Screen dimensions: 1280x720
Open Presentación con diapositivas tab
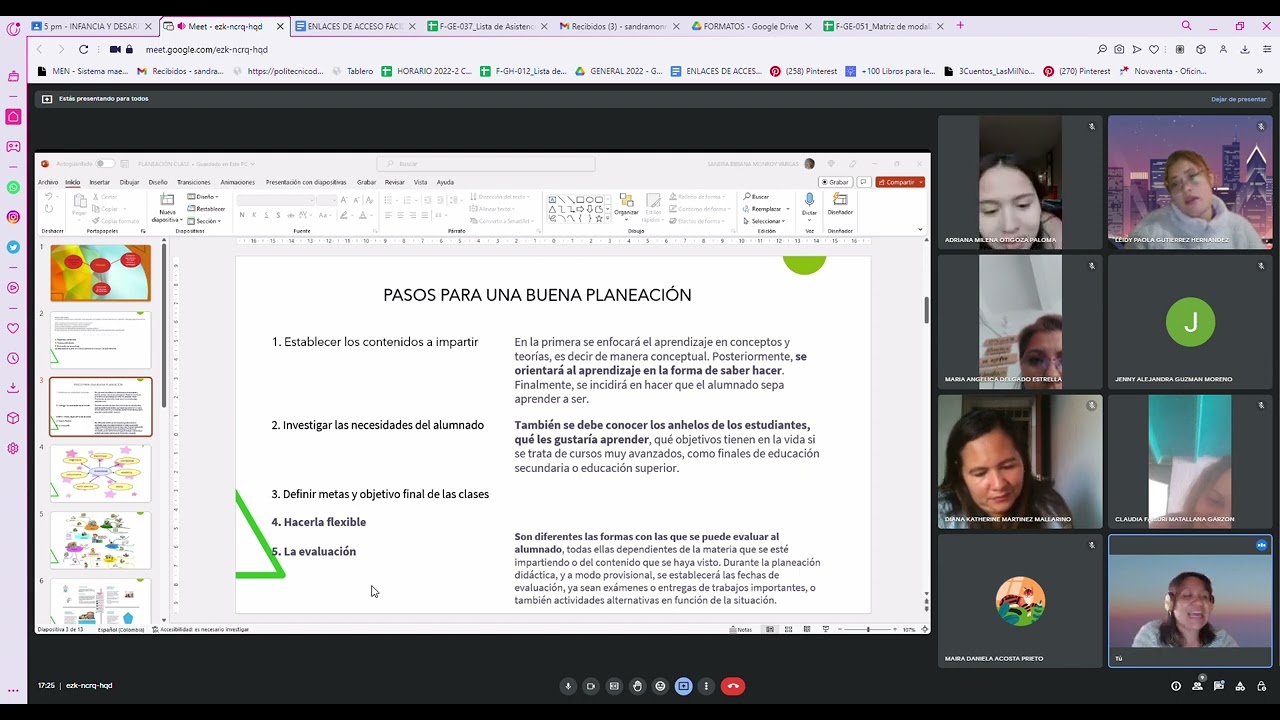pos(305,182)
